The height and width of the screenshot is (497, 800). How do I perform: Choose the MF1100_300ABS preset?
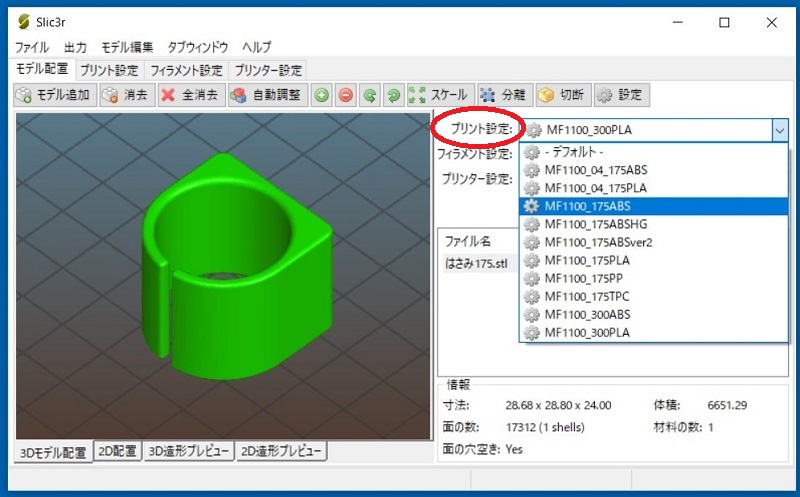tap(654, 315)
